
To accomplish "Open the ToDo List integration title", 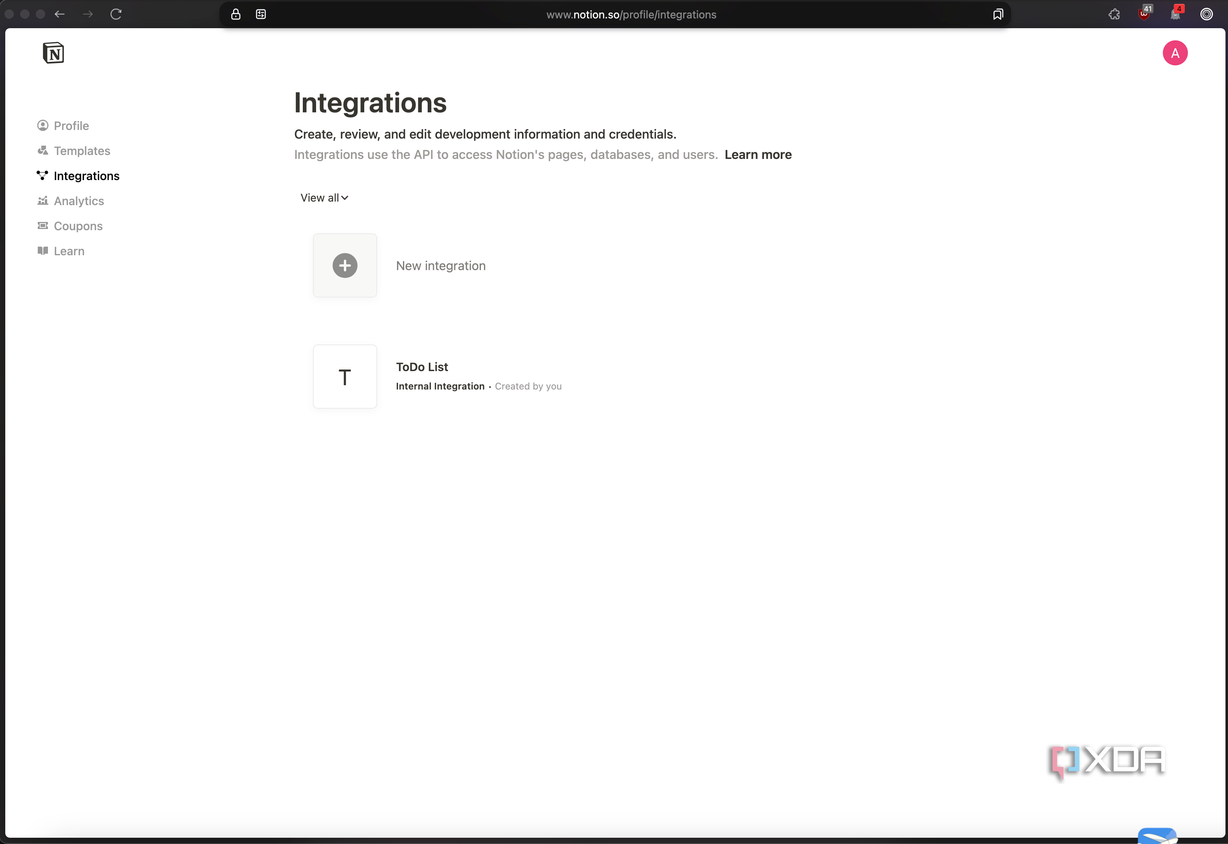I will point(422,367).
